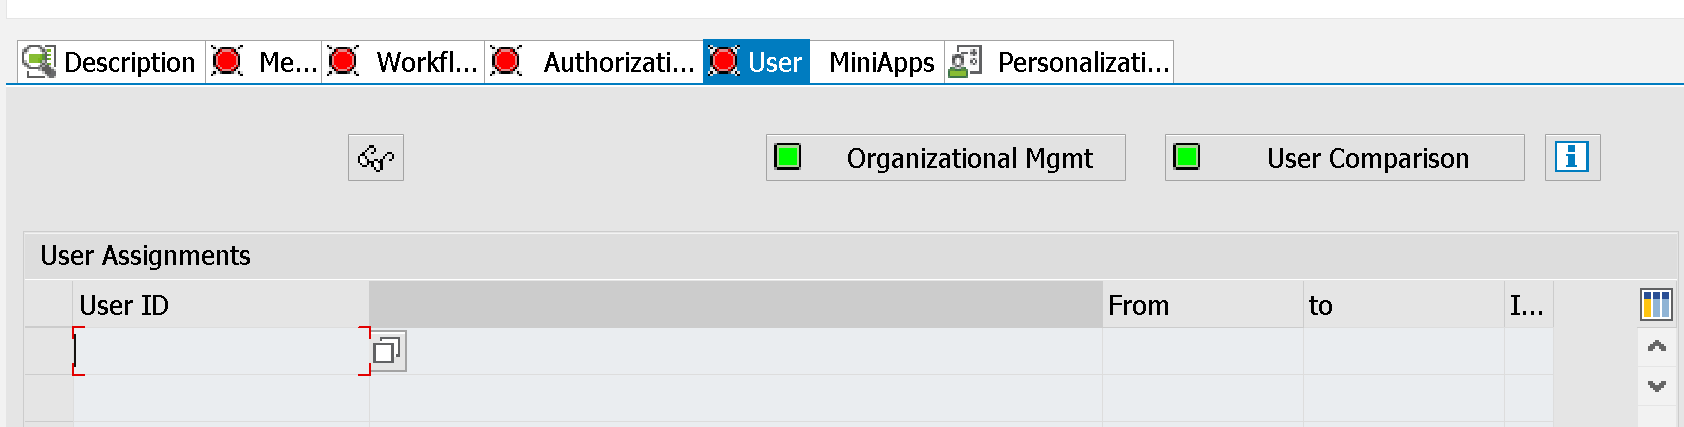This screenshot has height=427, width=1684.
Task: Click the red icon on Authorizations tab
Action: pyautogui.click(x=506, y=62)
